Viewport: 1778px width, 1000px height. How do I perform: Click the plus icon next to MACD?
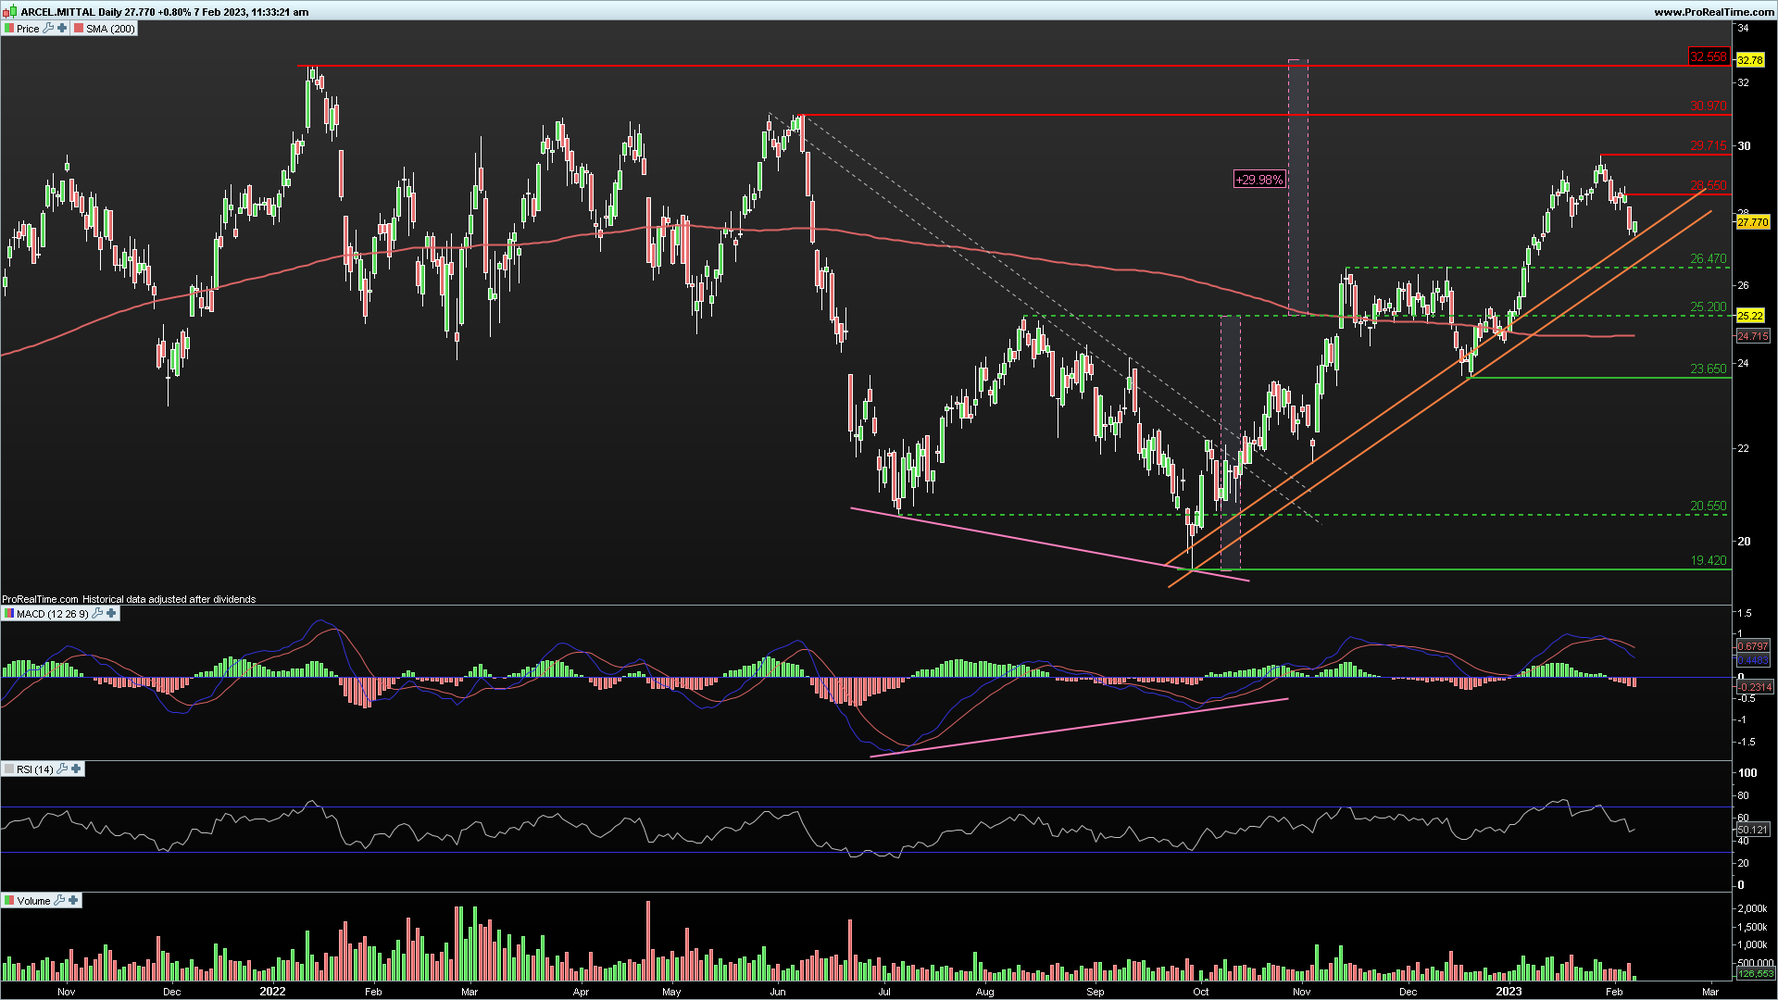pos(111,613)
